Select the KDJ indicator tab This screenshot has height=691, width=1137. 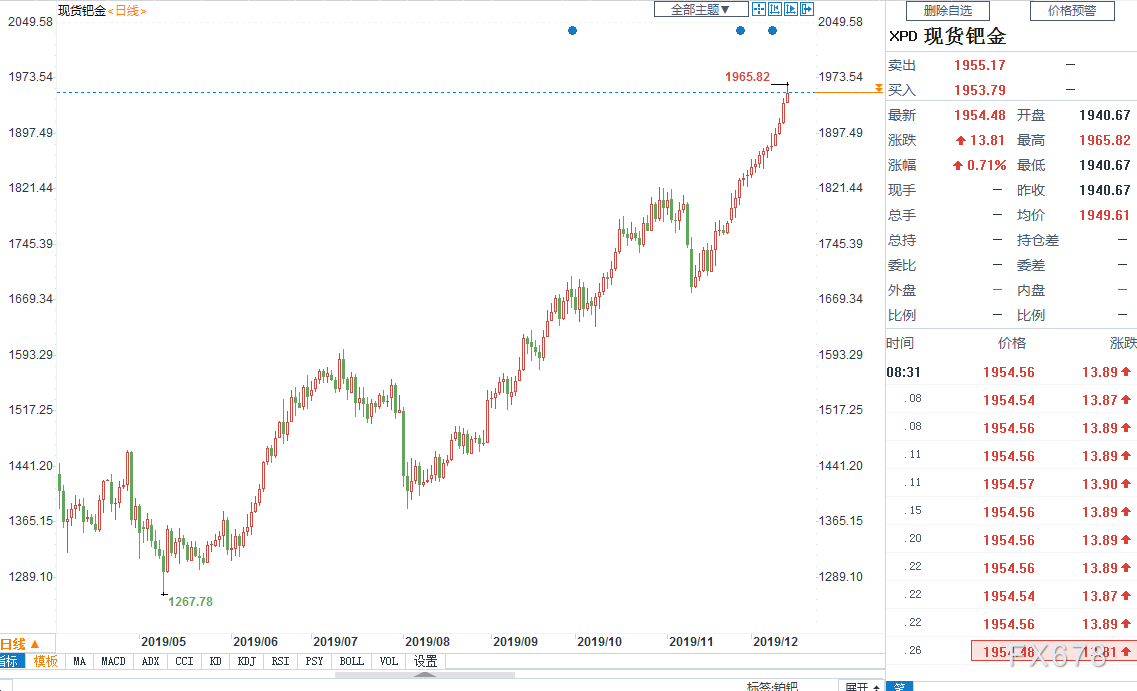coord(247,661)
